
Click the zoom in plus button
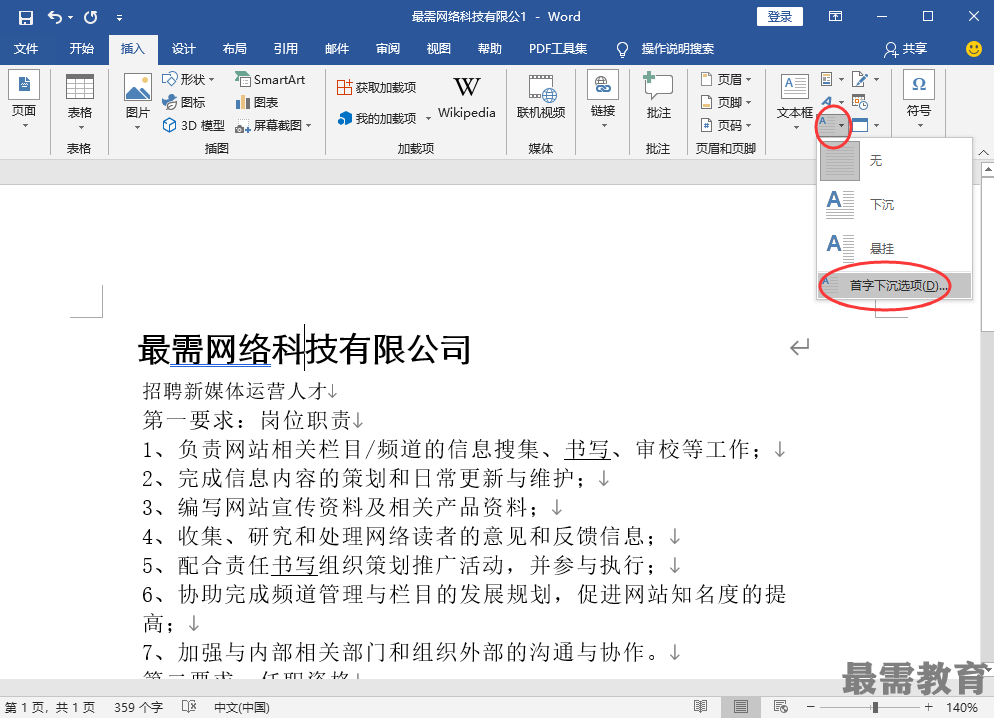(929, 707)
